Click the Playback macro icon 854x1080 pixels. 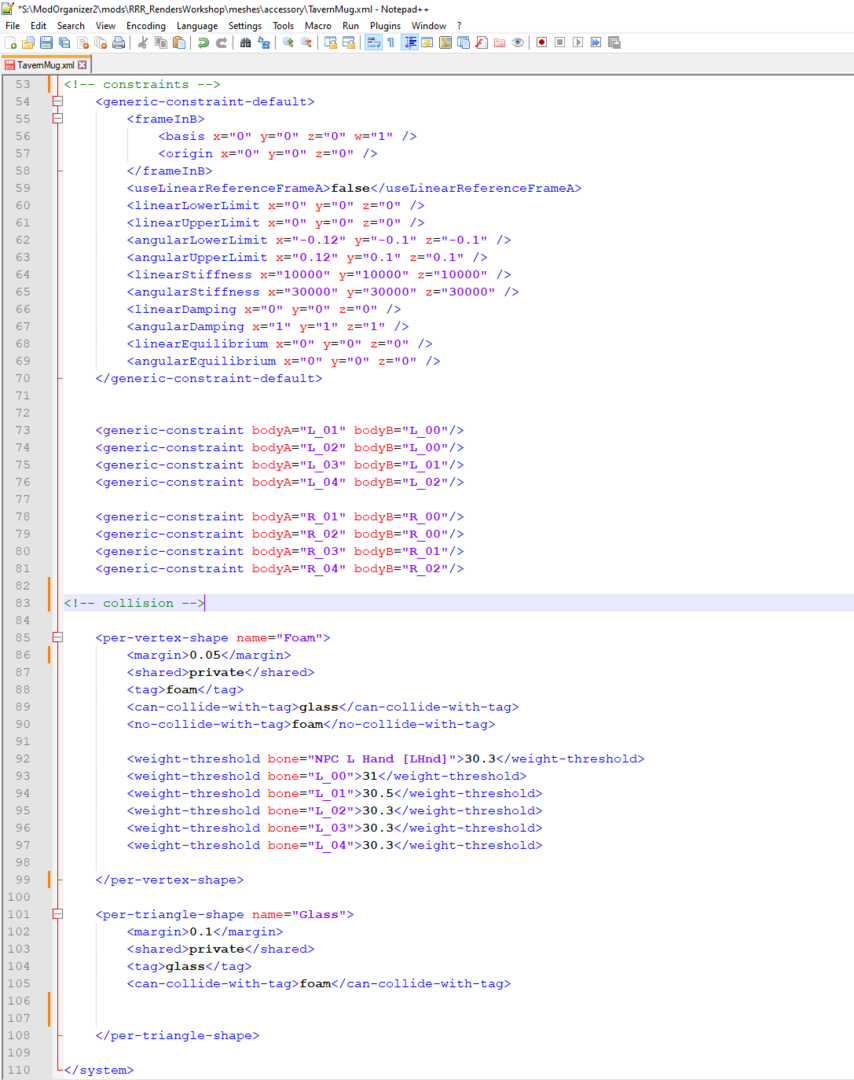click(578, 43)
